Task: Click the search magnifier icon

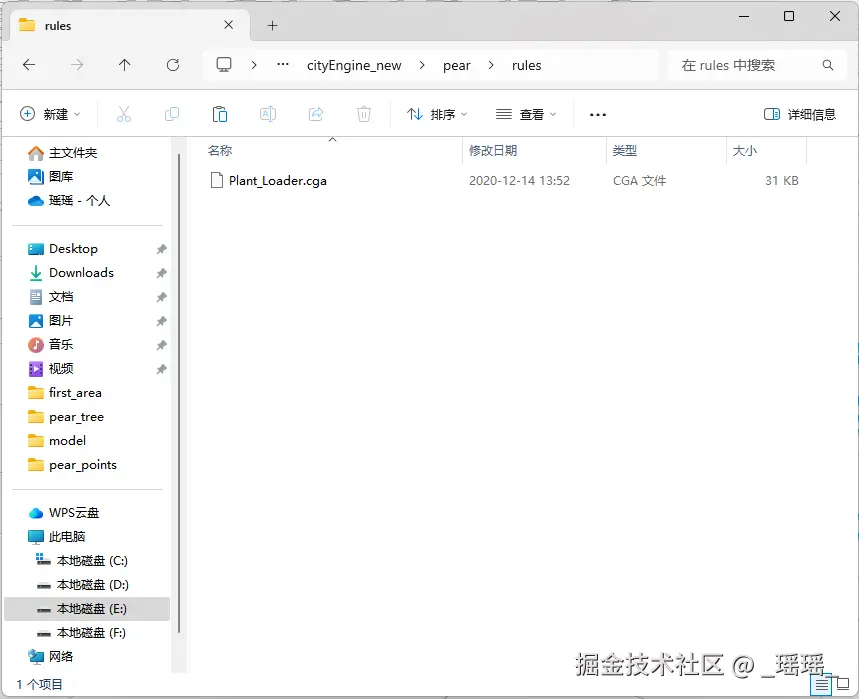Action: [828, 65]
